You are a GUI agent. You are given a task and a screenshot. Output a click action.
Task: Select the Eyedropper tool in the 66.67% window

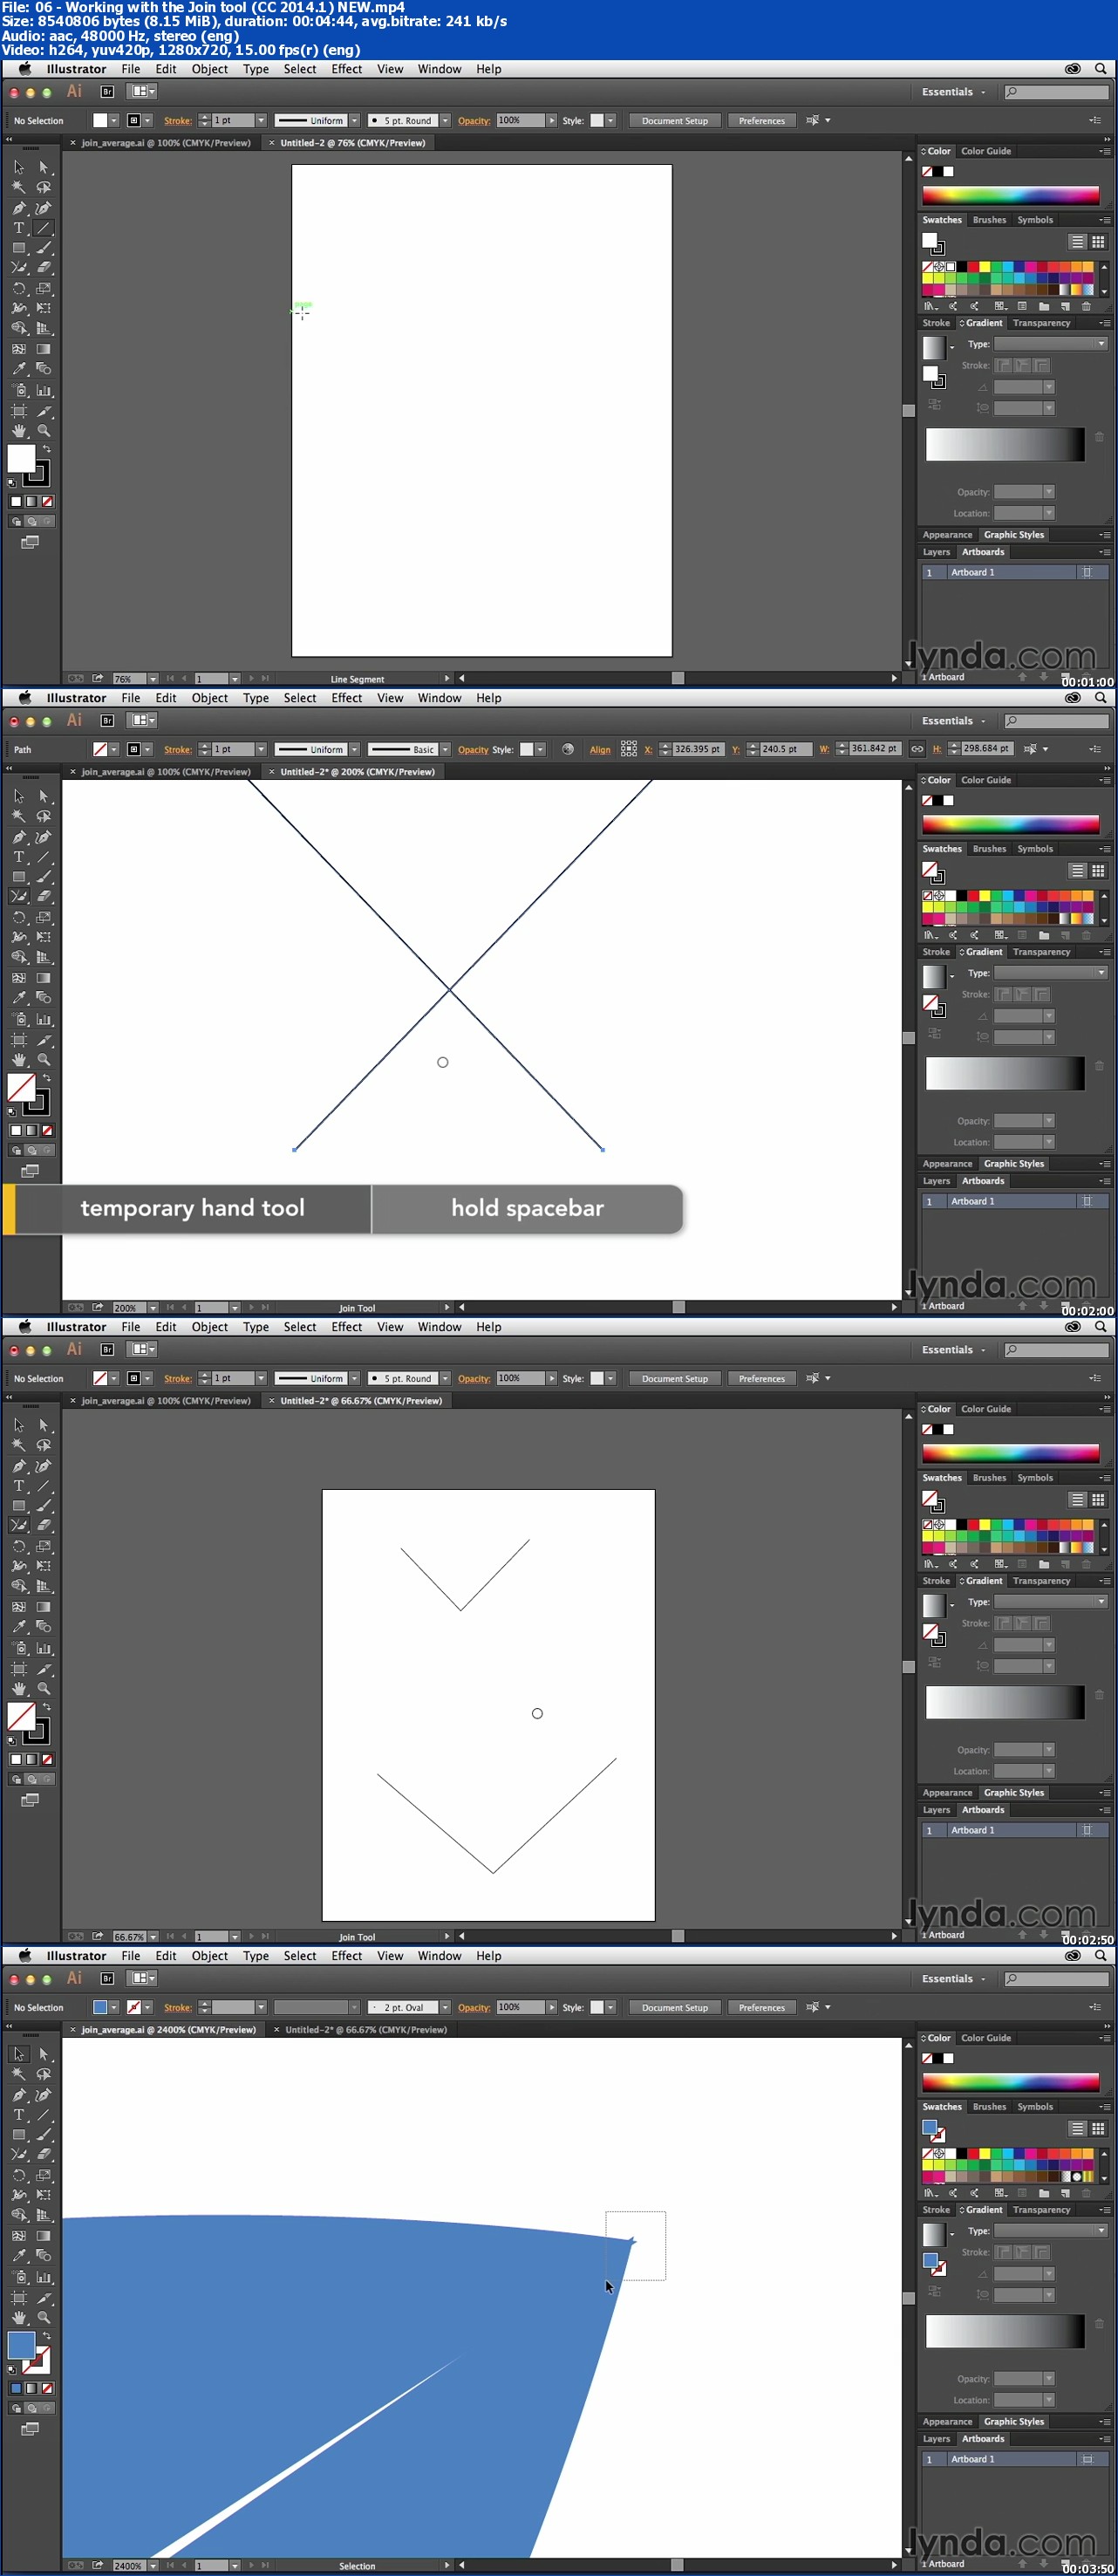pyautogui.click(x=19, y=1627)
